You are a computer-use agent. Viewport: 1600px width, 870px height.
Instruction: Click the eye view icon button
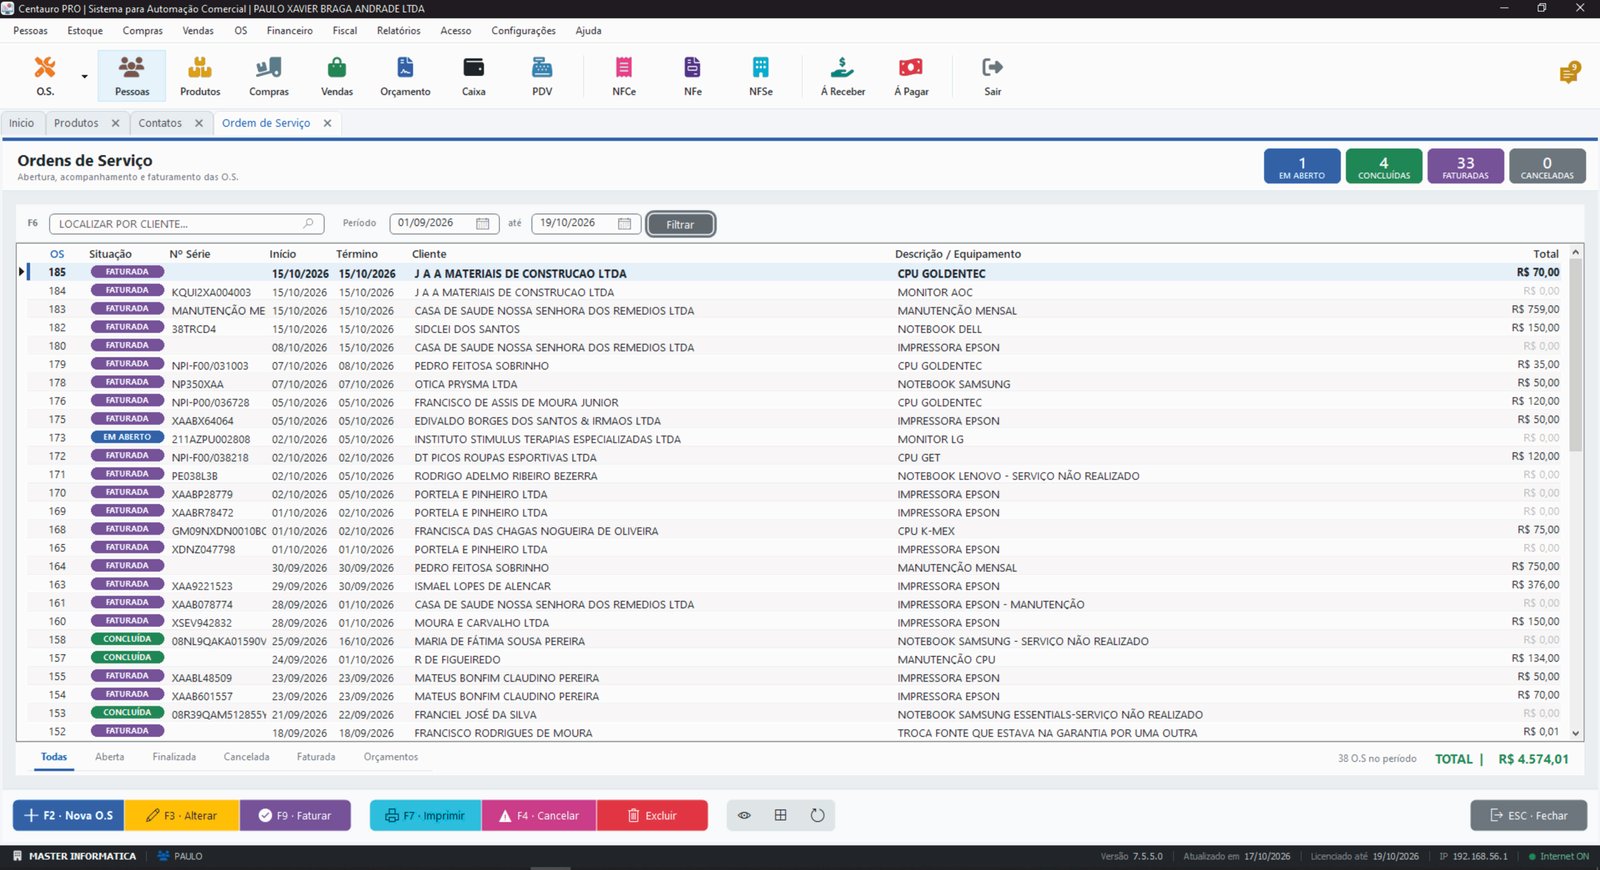[x=744, y=815]
